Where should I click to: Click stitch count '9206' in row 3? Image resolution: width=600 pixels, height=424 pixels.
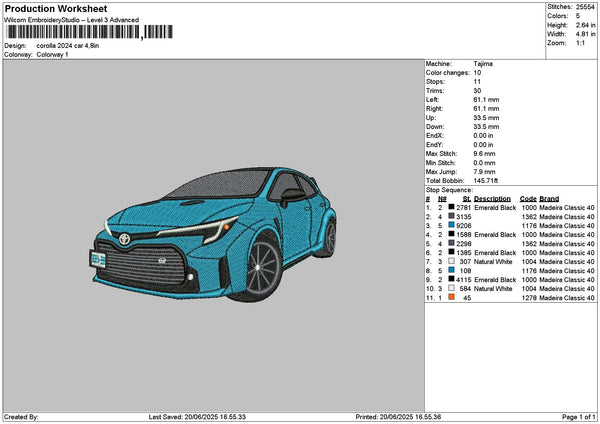[x=463, y=226]
